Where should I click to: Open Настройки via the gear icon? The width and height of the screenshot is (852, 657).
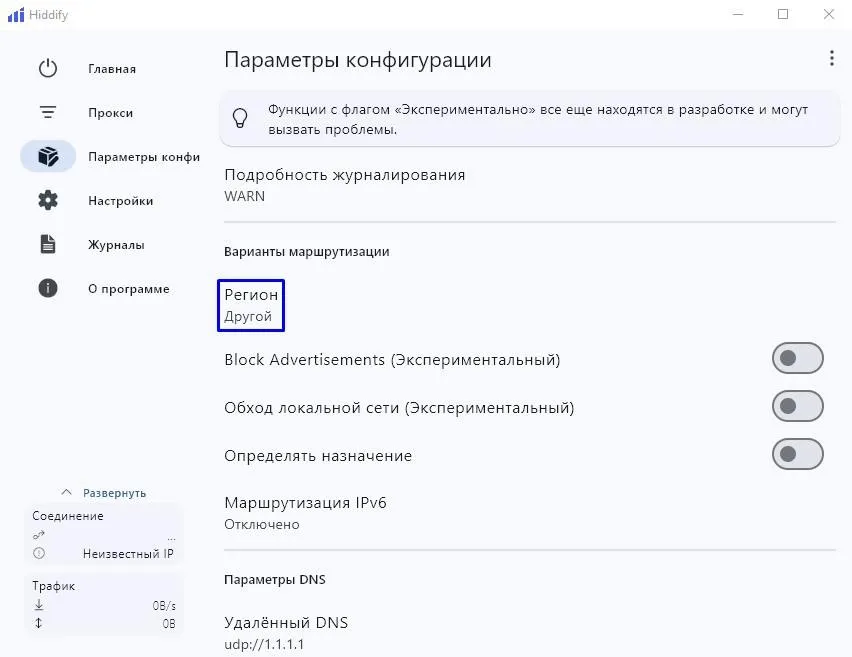click(48, 200)
